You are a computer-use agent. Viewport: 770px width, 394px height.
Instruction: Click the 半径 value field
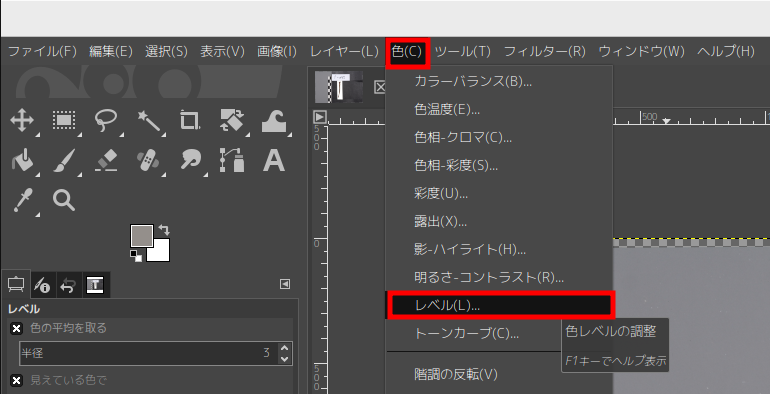[x=147, y=353]
